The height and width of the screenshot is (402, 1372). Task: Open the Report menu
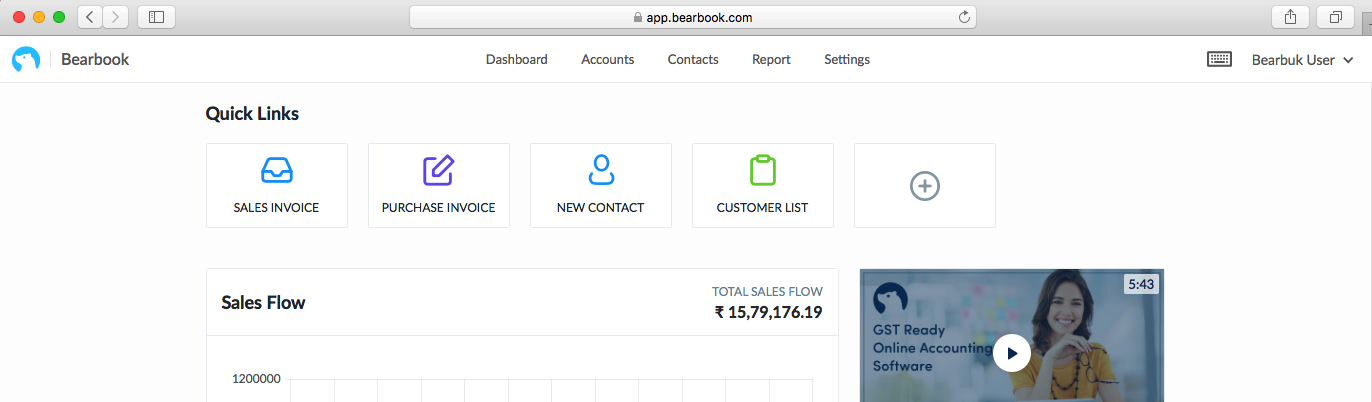click(771, 60)
